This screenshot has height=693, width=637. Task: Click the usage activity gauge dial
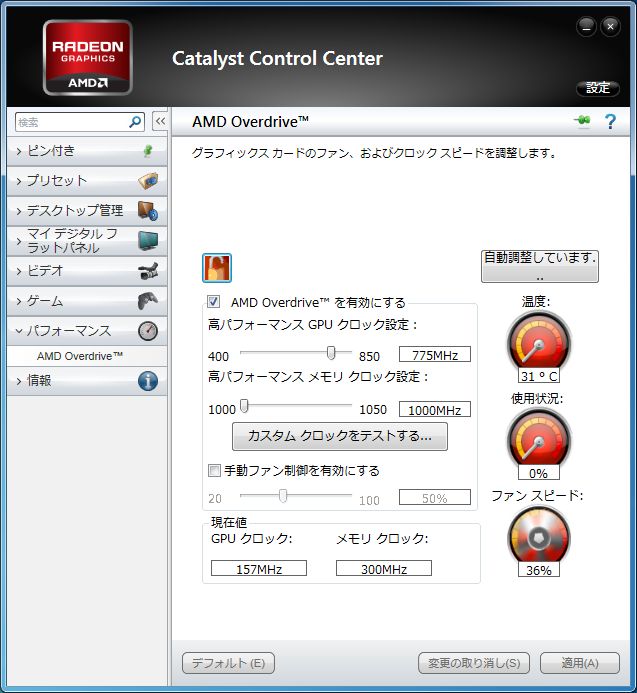coord(538,438)
